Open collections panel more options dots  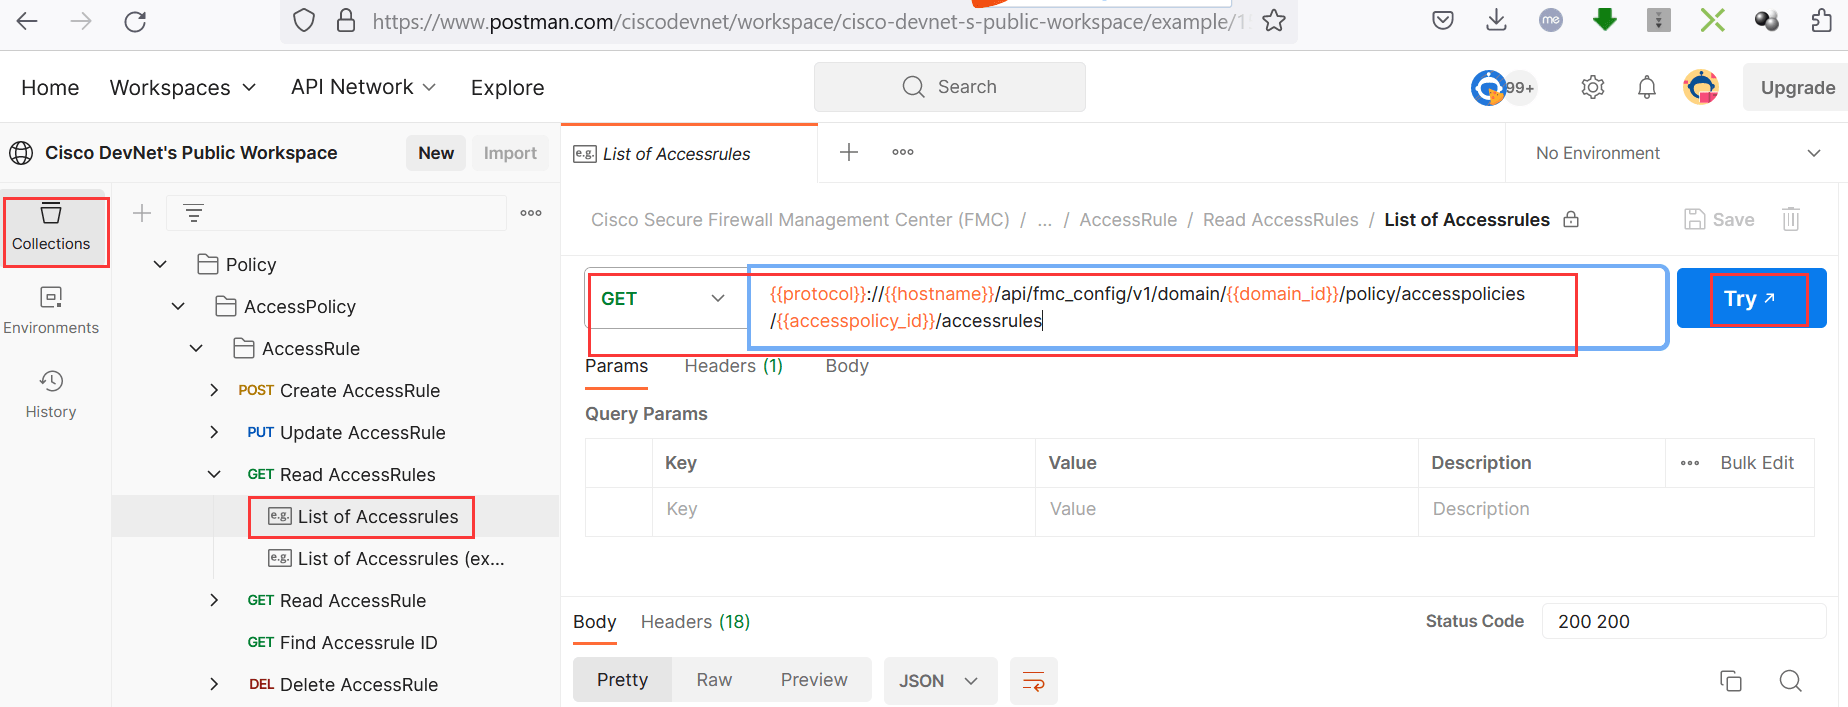tap(531, 213)
